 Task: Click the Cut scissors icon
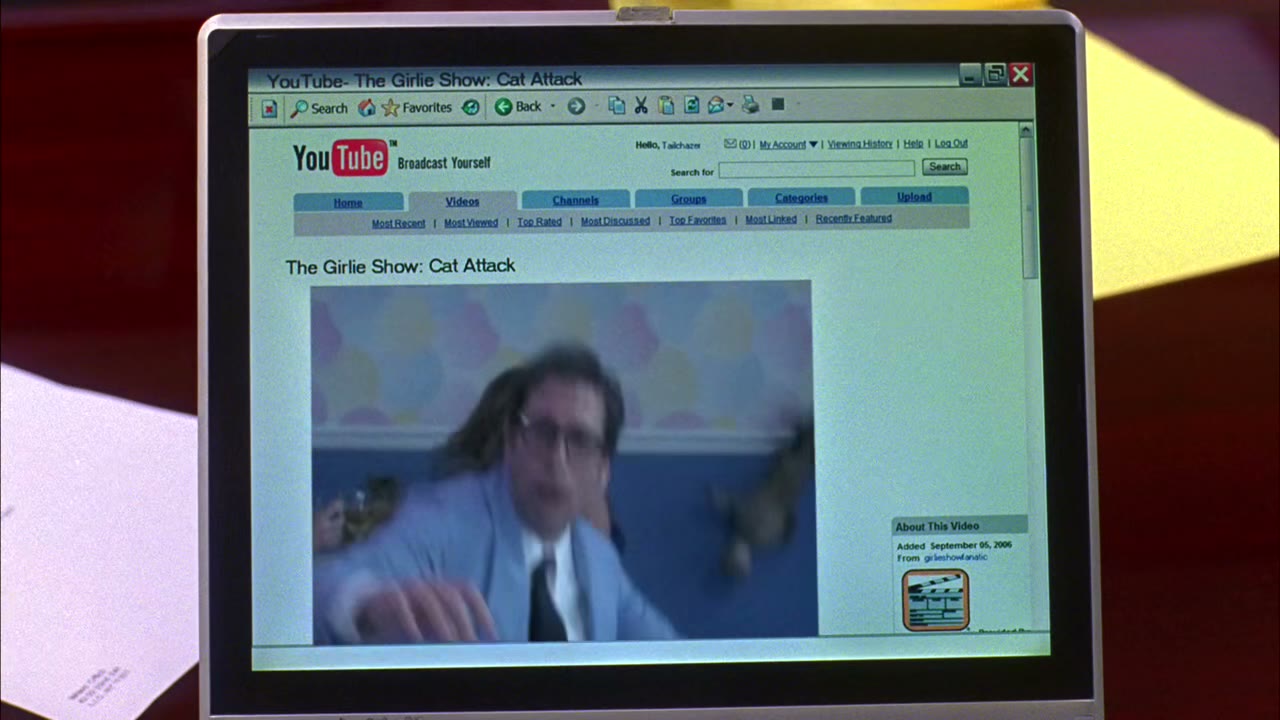click(x=641, y=105)
